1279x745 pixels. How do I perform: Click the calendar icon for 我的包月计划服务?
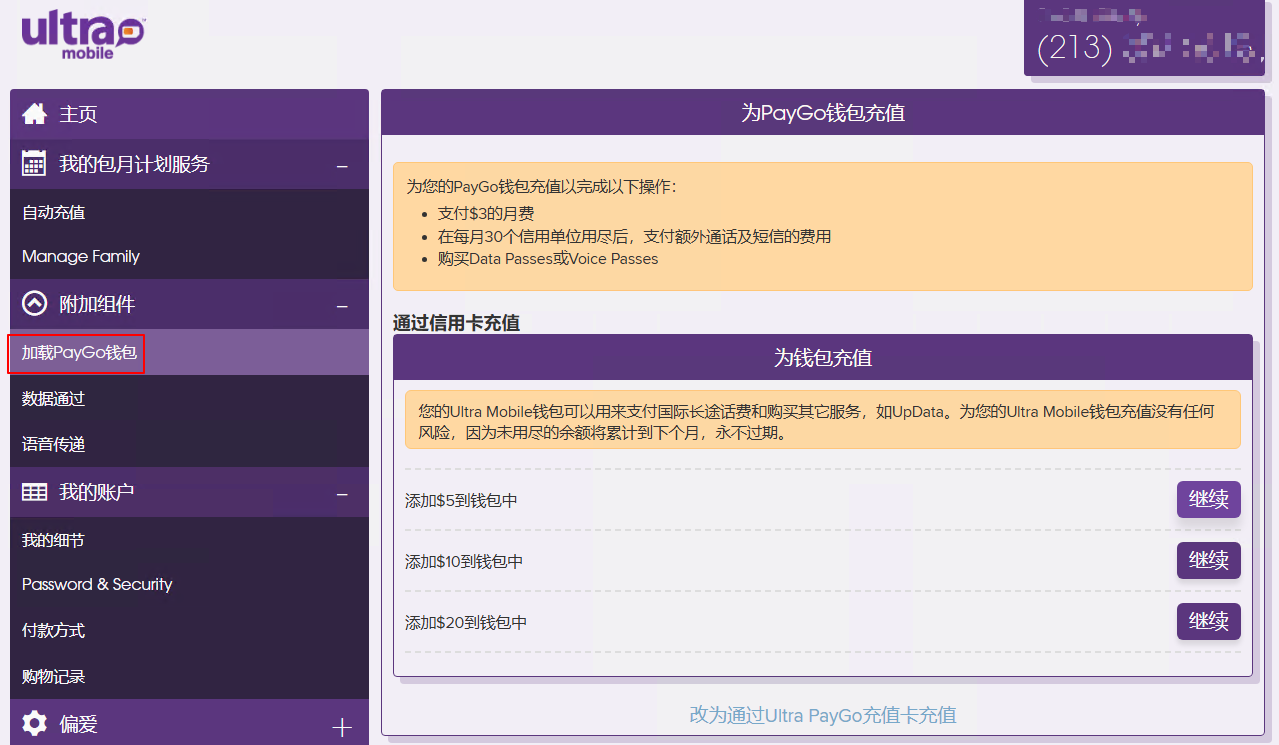point(35,164)
